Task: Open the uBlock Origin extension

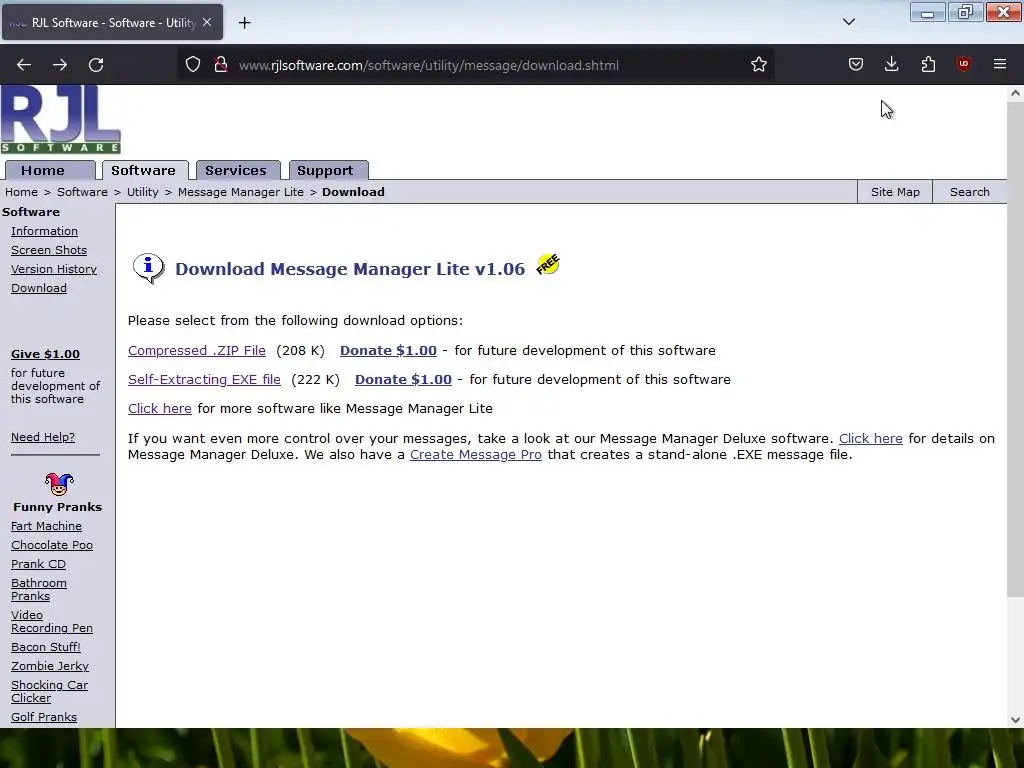Action: point(963,65)
